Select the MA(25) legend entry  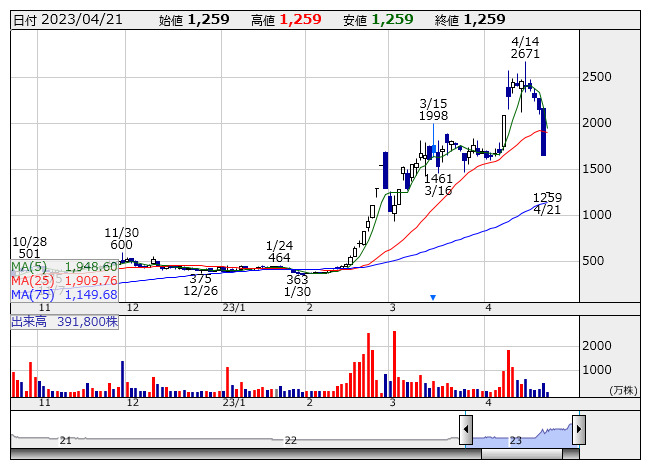(64, 281)
